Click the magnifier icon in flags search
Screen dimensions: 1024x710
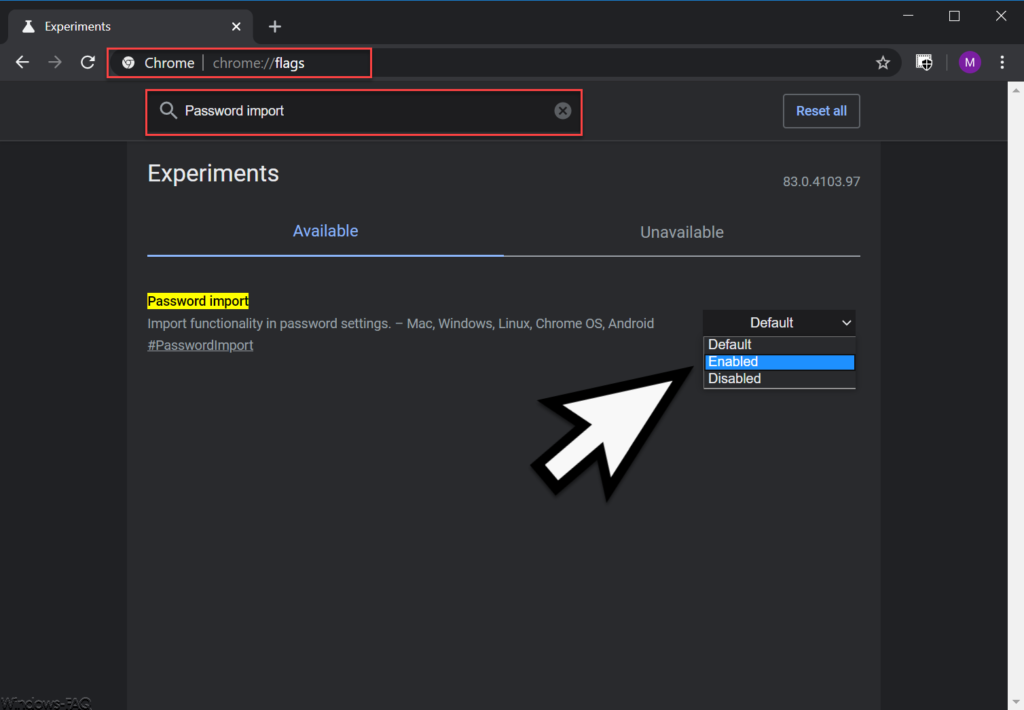pyautogui.click(x=168, y=110)
